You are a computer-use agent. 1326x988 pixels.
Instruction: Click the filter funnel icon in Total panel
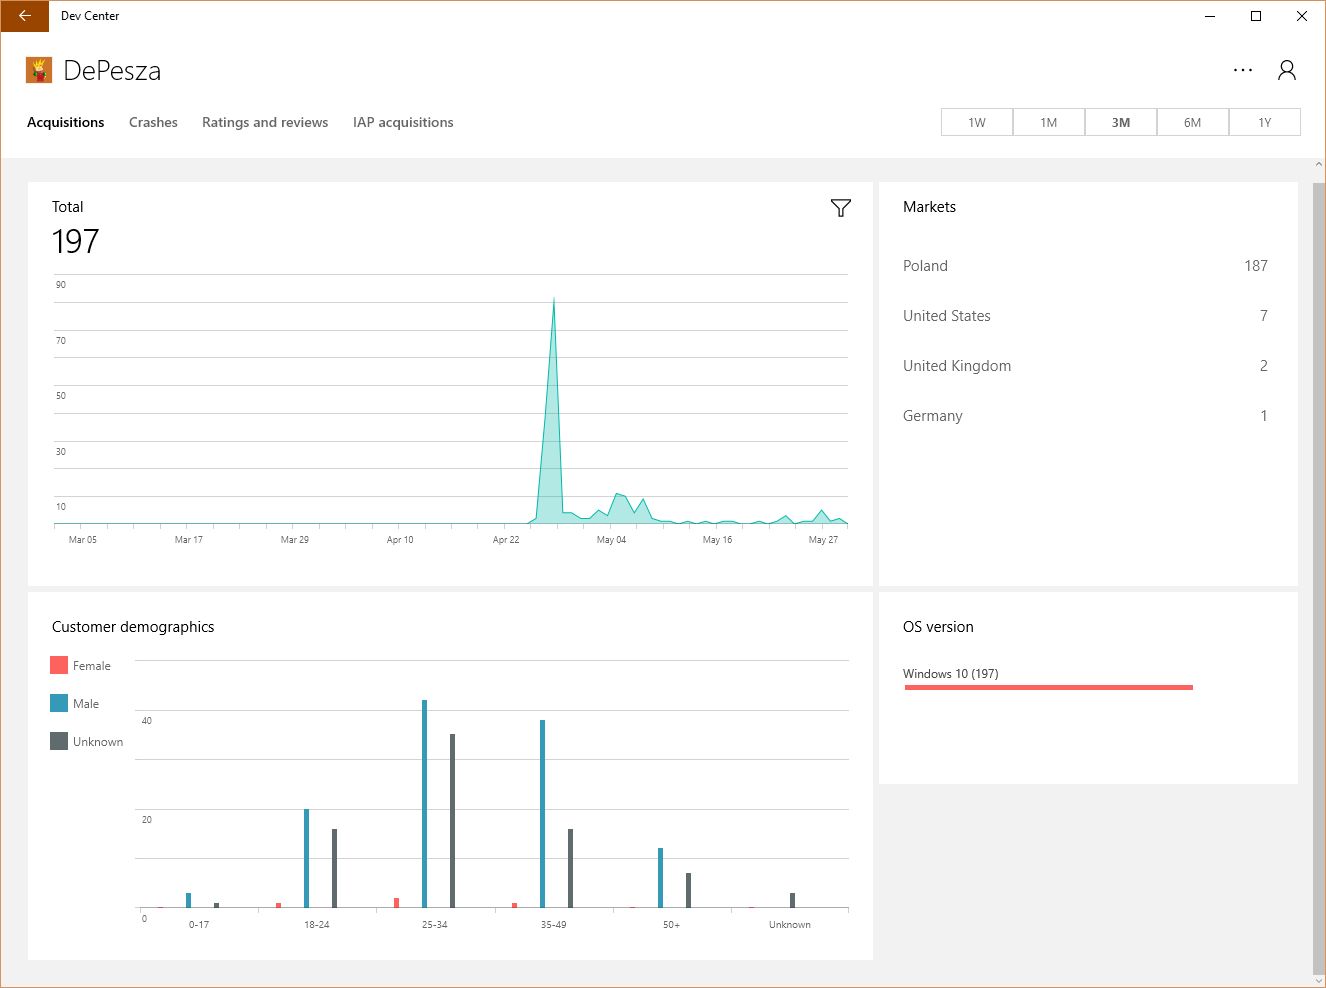pyautogui.click(x=841, y=207)
